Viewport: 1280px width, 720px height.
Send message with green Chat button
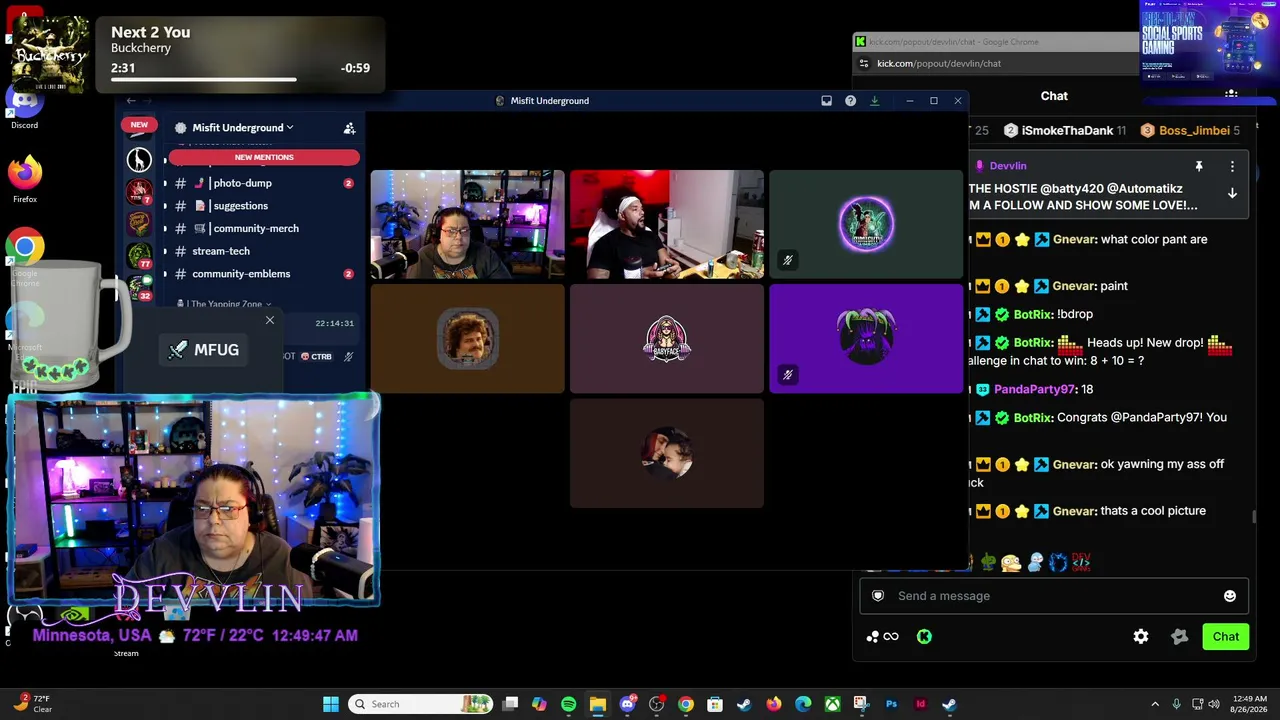pos(1226,637)
